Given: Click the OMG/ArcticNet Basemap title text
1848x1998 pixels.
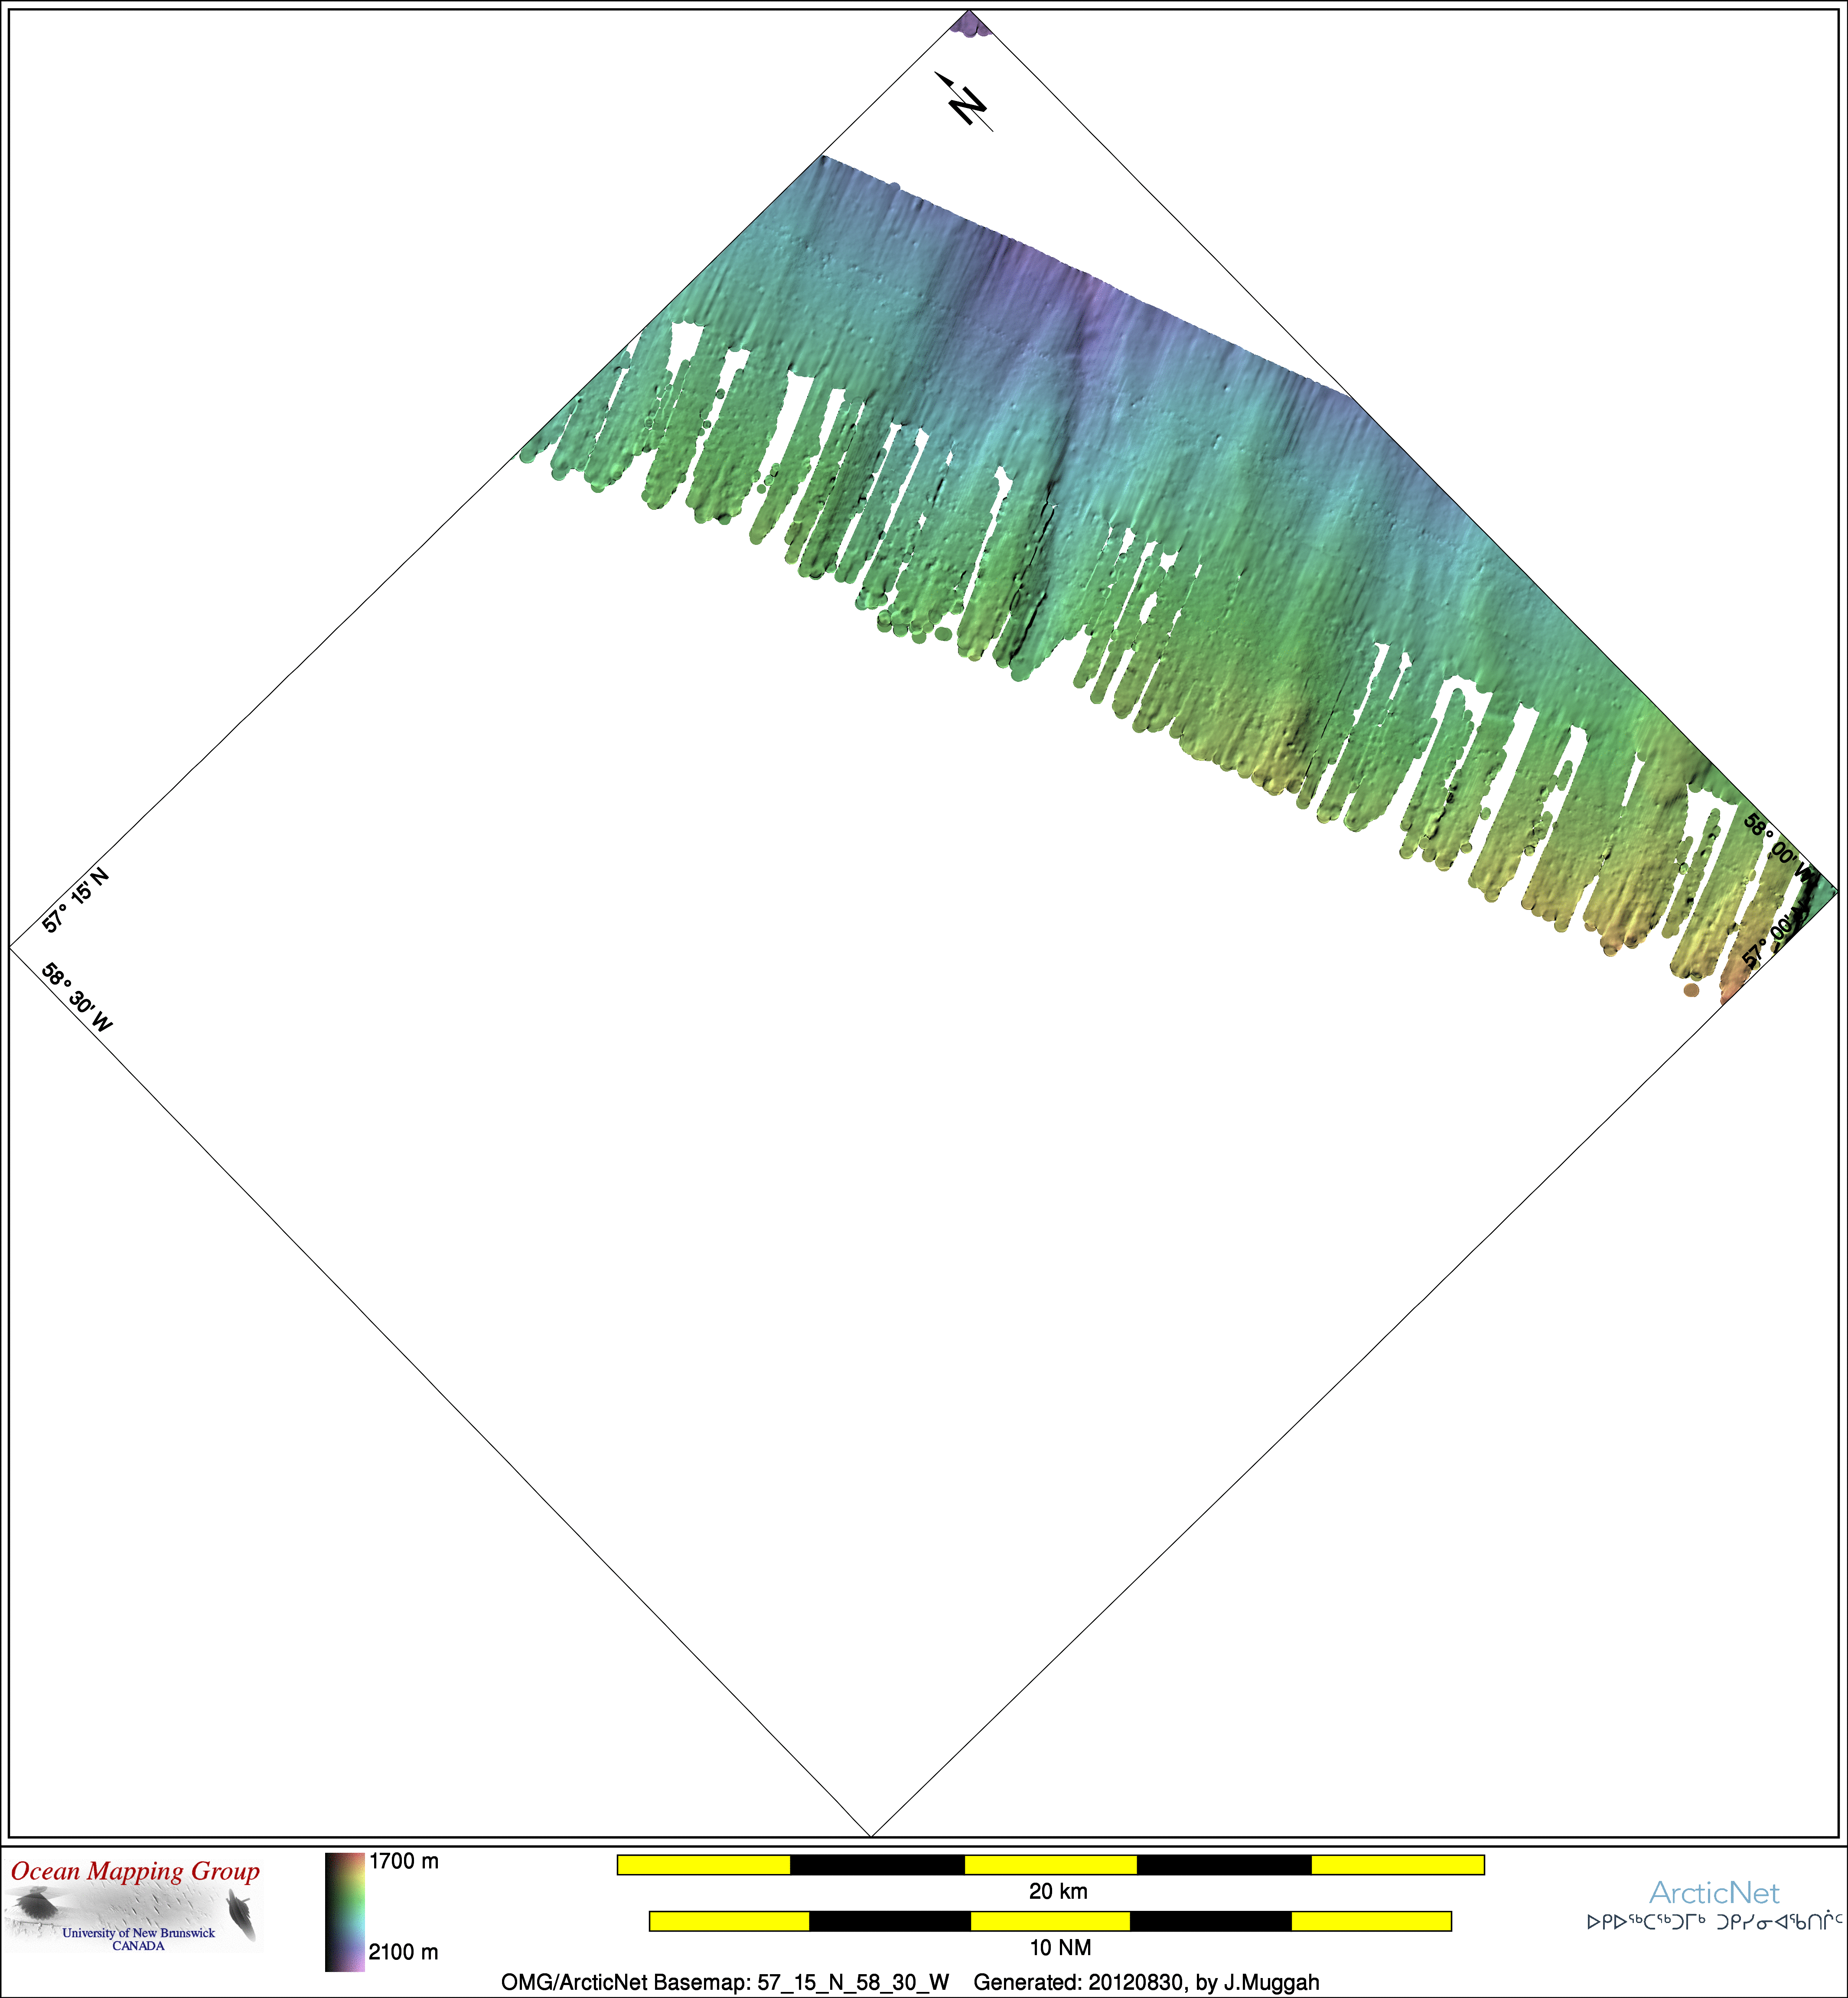Looking at the screenshot, I should pyautogui.click(x=724, y=1982).
